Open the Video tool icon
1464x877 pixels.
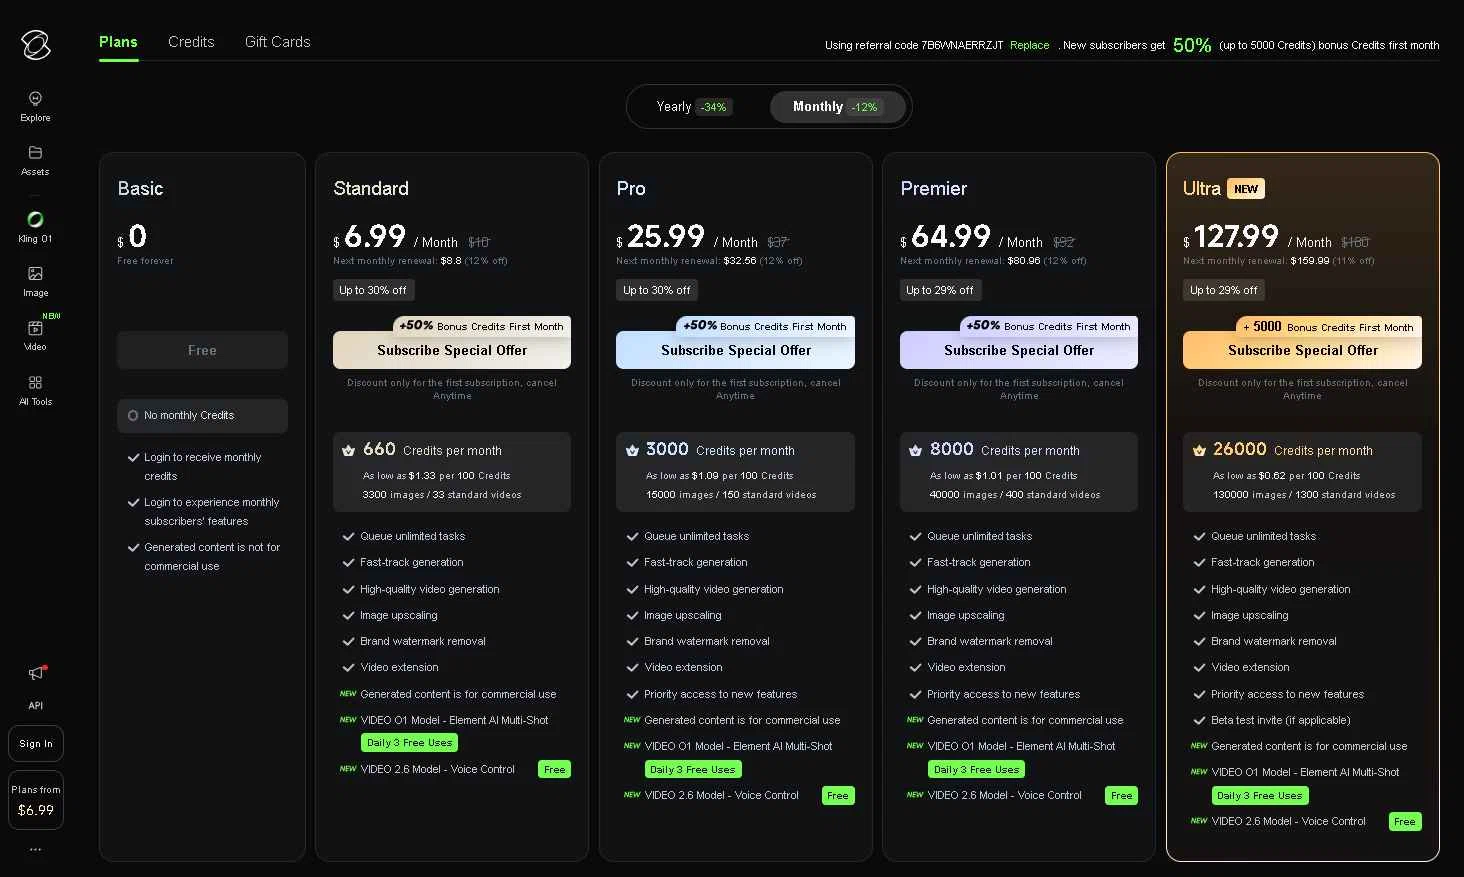click(x=35, y=328)
